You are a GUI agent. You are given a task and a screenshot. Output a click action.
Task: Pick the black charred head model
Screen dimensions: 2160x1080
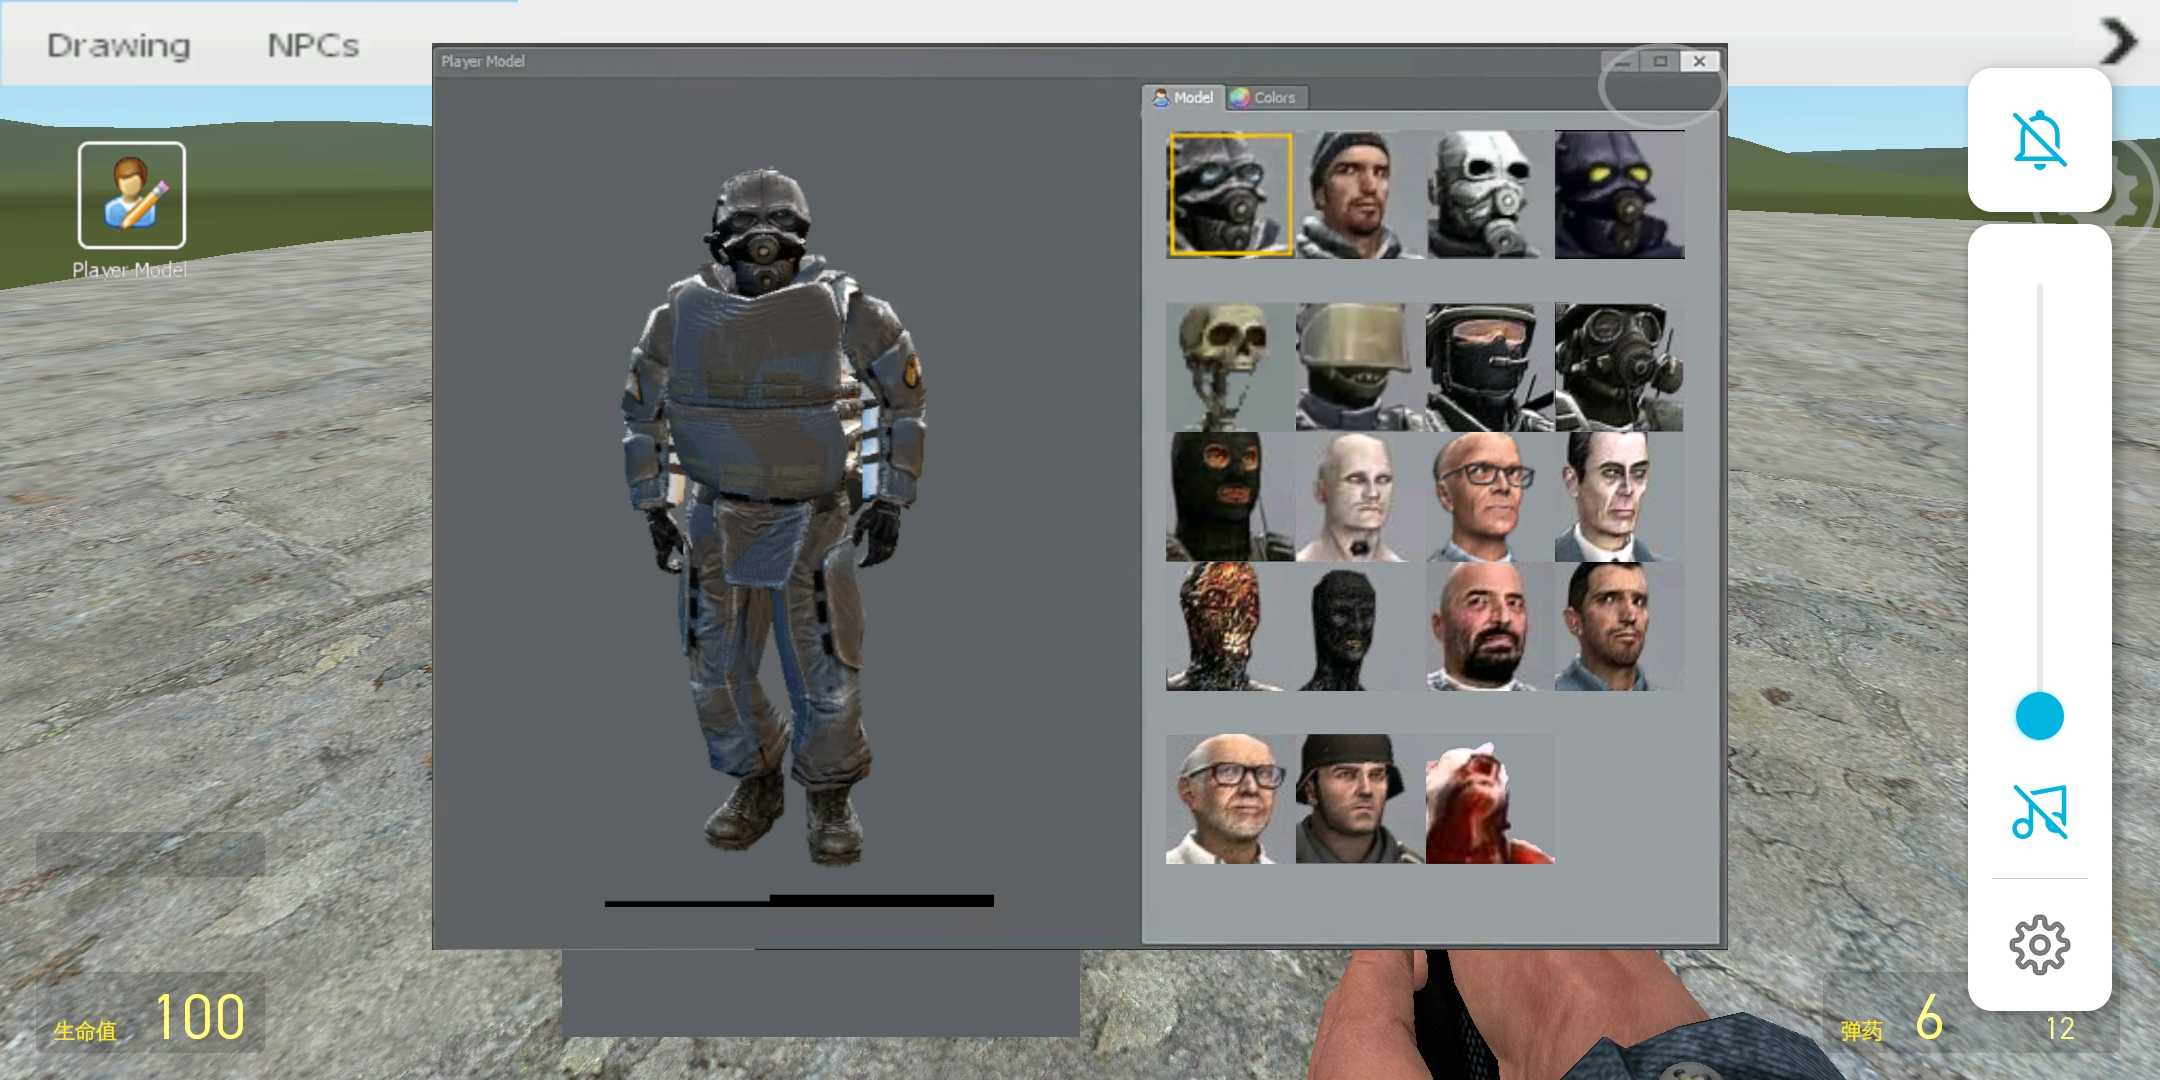coord(1360,626)
